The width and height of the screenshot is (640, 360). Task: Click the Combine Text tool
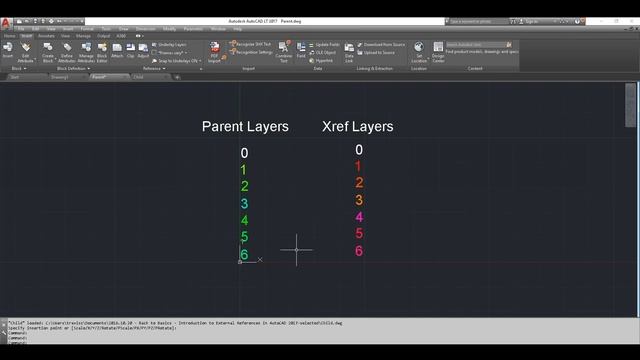(284, 52)
